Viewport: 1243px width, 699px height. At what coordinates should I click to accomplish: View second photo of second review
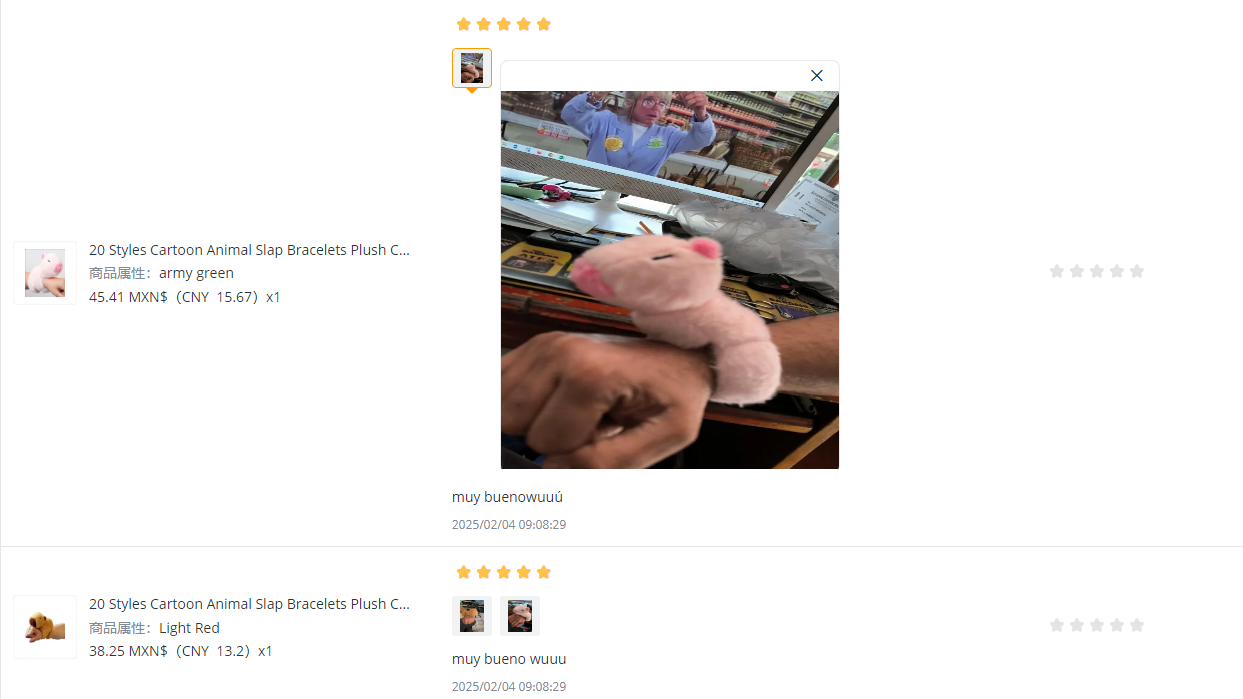[520, 616]
